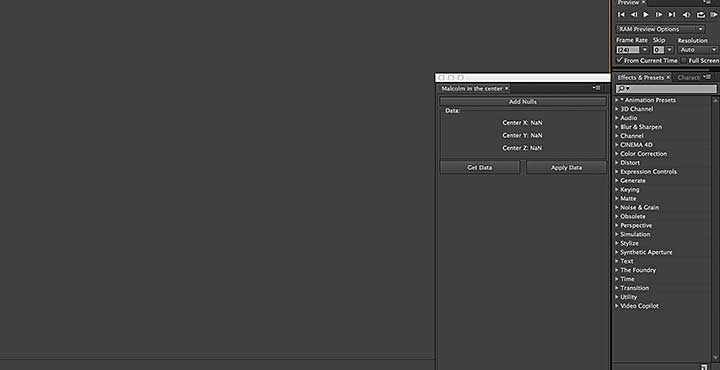This screenshot has width=720, height=370.
Task: Select the Effects & Presets tab
Action: coord(640,77)
